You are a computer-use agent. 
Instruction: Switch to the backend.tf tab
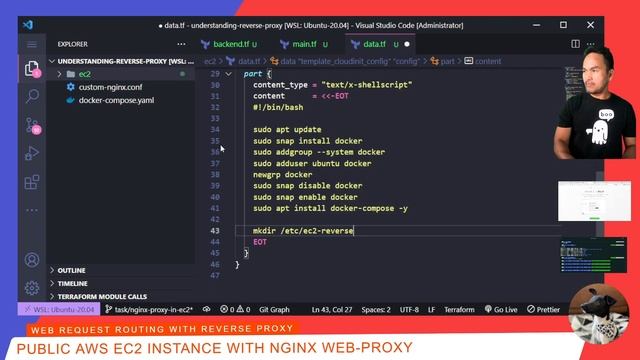[x=231, y=44]
